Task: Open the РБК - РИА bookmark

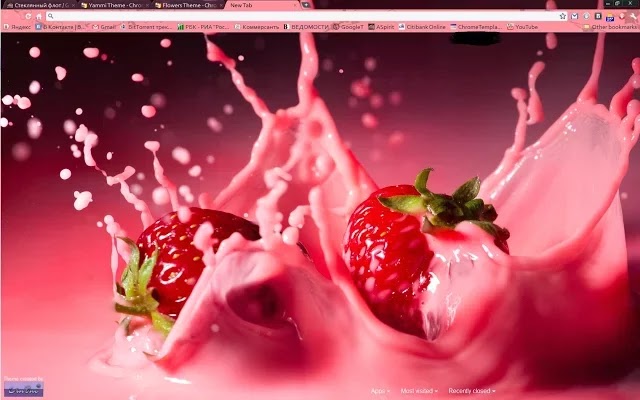Action: 203,27
